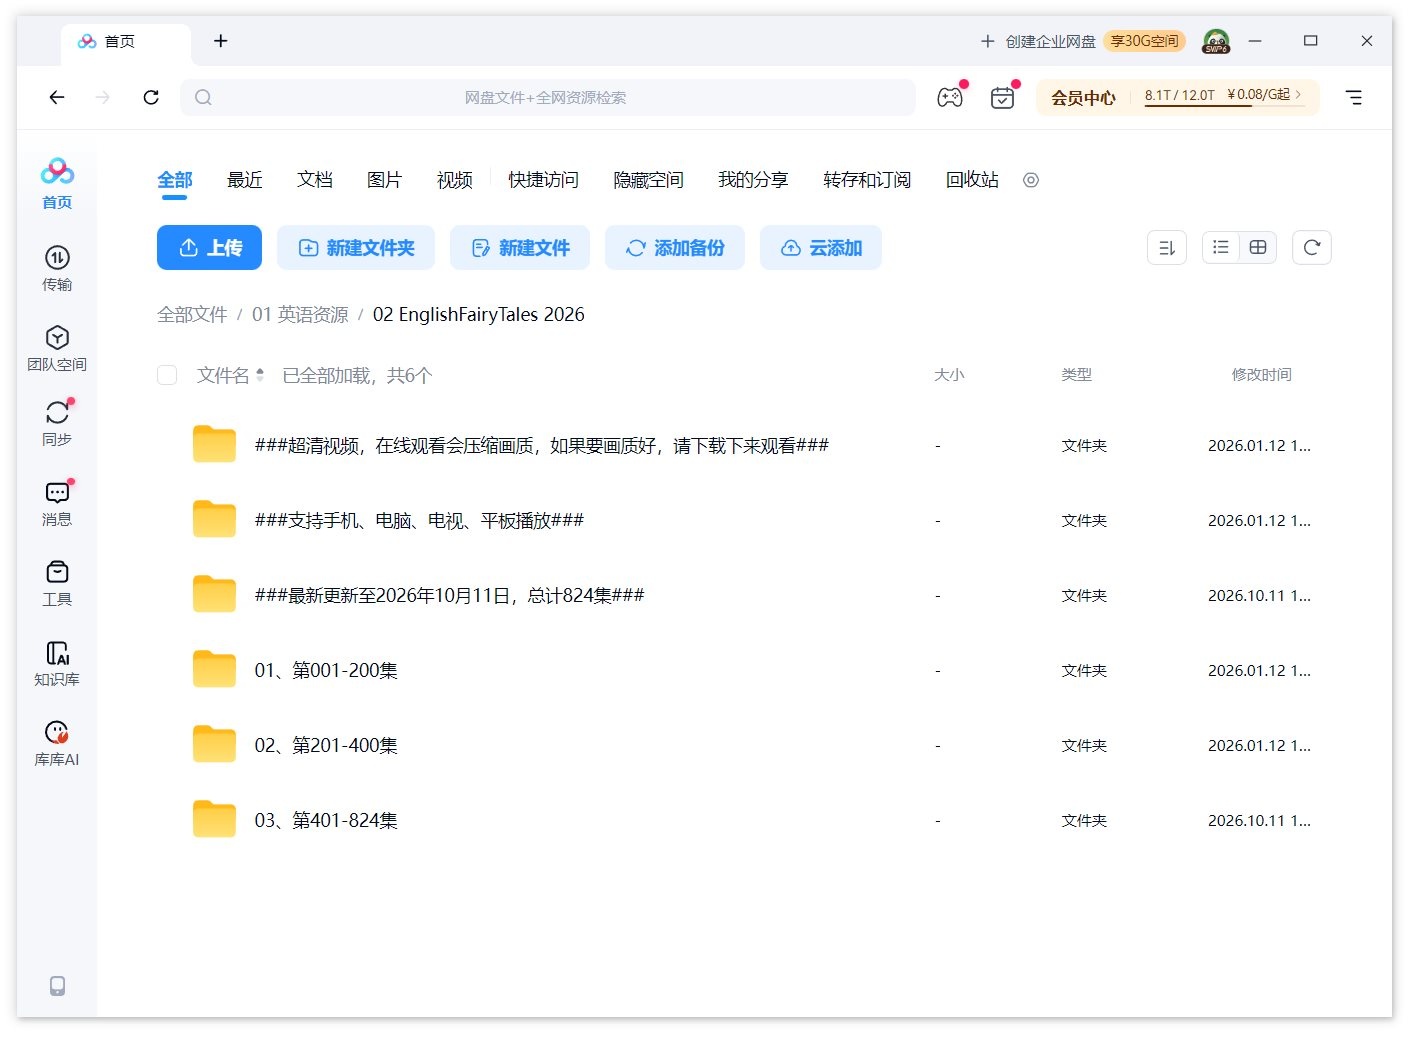The height and width of the screenshot is (1039, 1412).
Task: Switch to the 视频 tab
Action: click(x=455, y=180)
